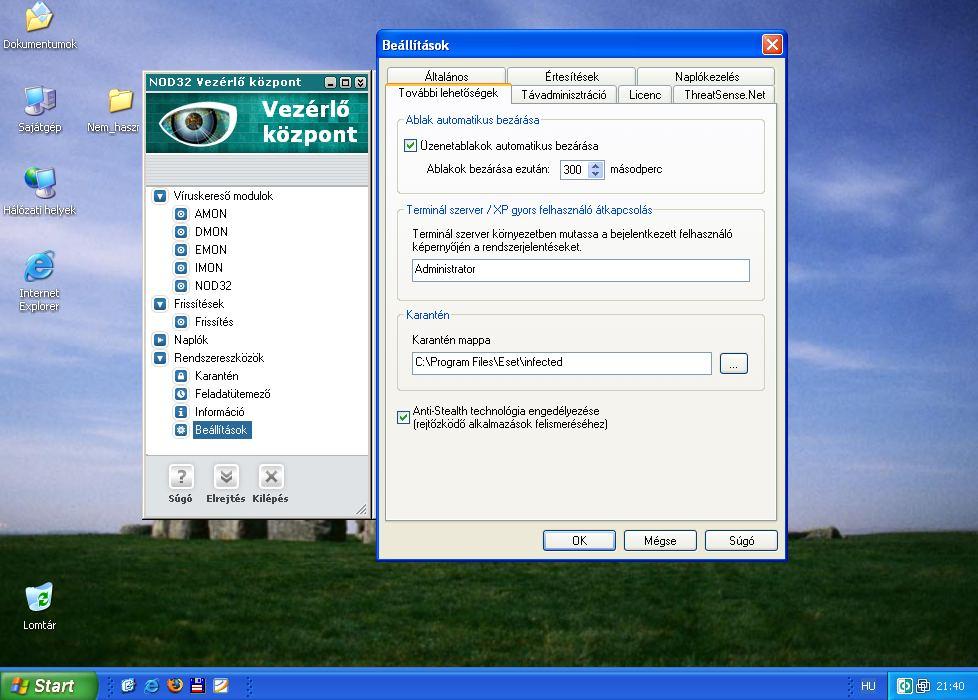Roll up the NOD32 Vezérlő központ window

tap(361, 82)
